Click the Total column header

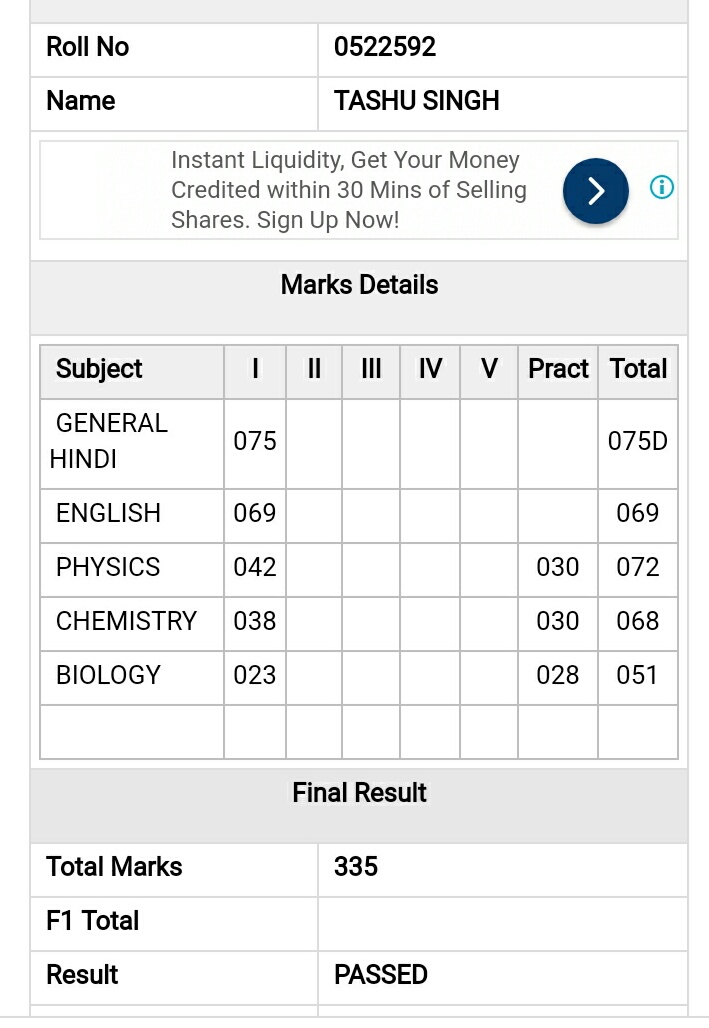click(638, 369)
